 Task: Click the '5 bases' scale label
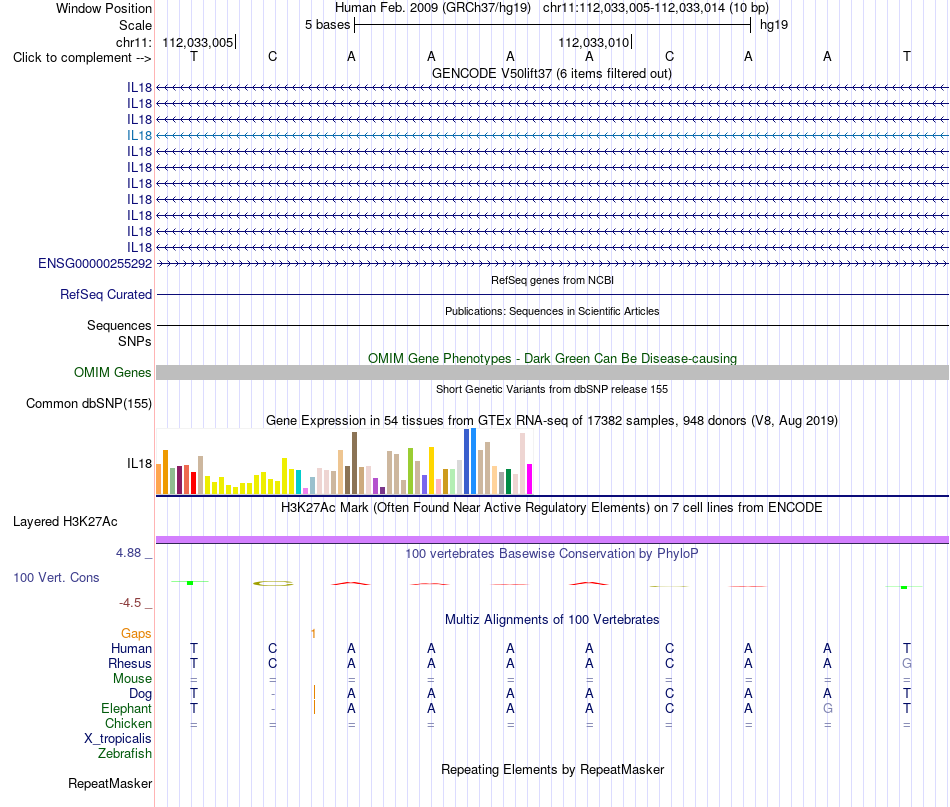pyautogui.click(x=327, y=25)
